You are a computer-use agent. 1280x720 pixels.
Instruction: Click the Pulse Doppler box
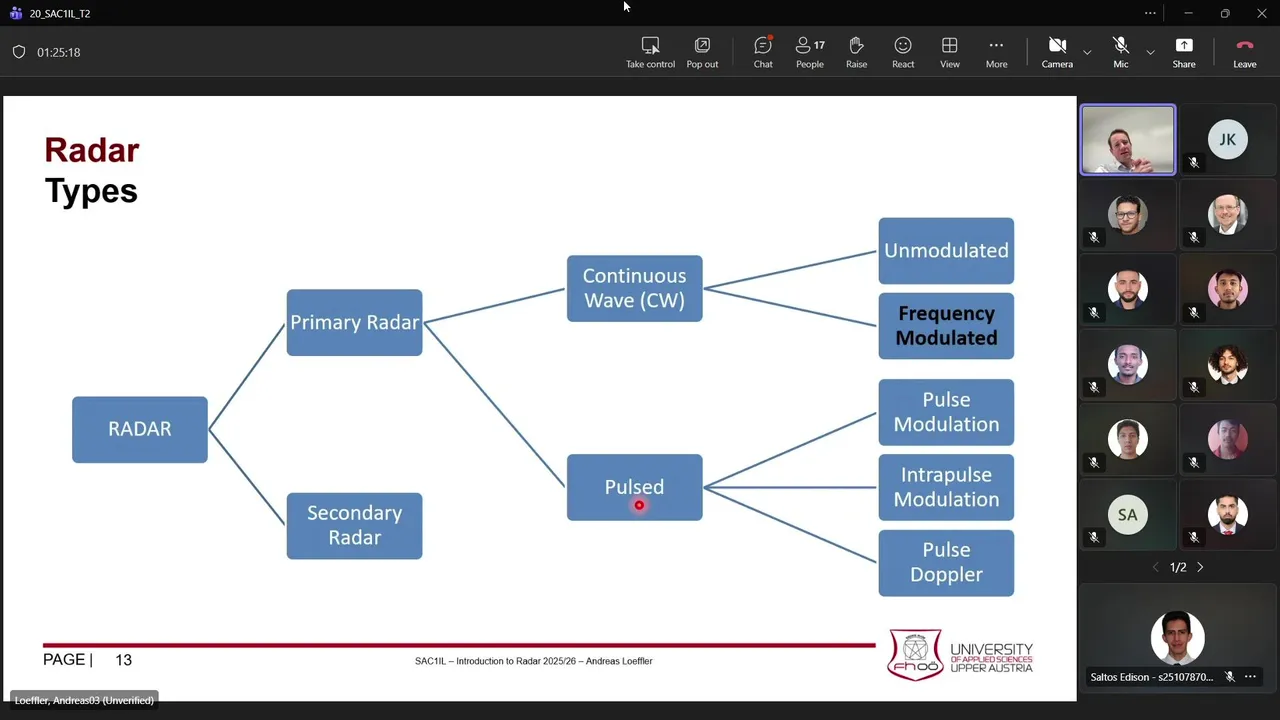946,562
